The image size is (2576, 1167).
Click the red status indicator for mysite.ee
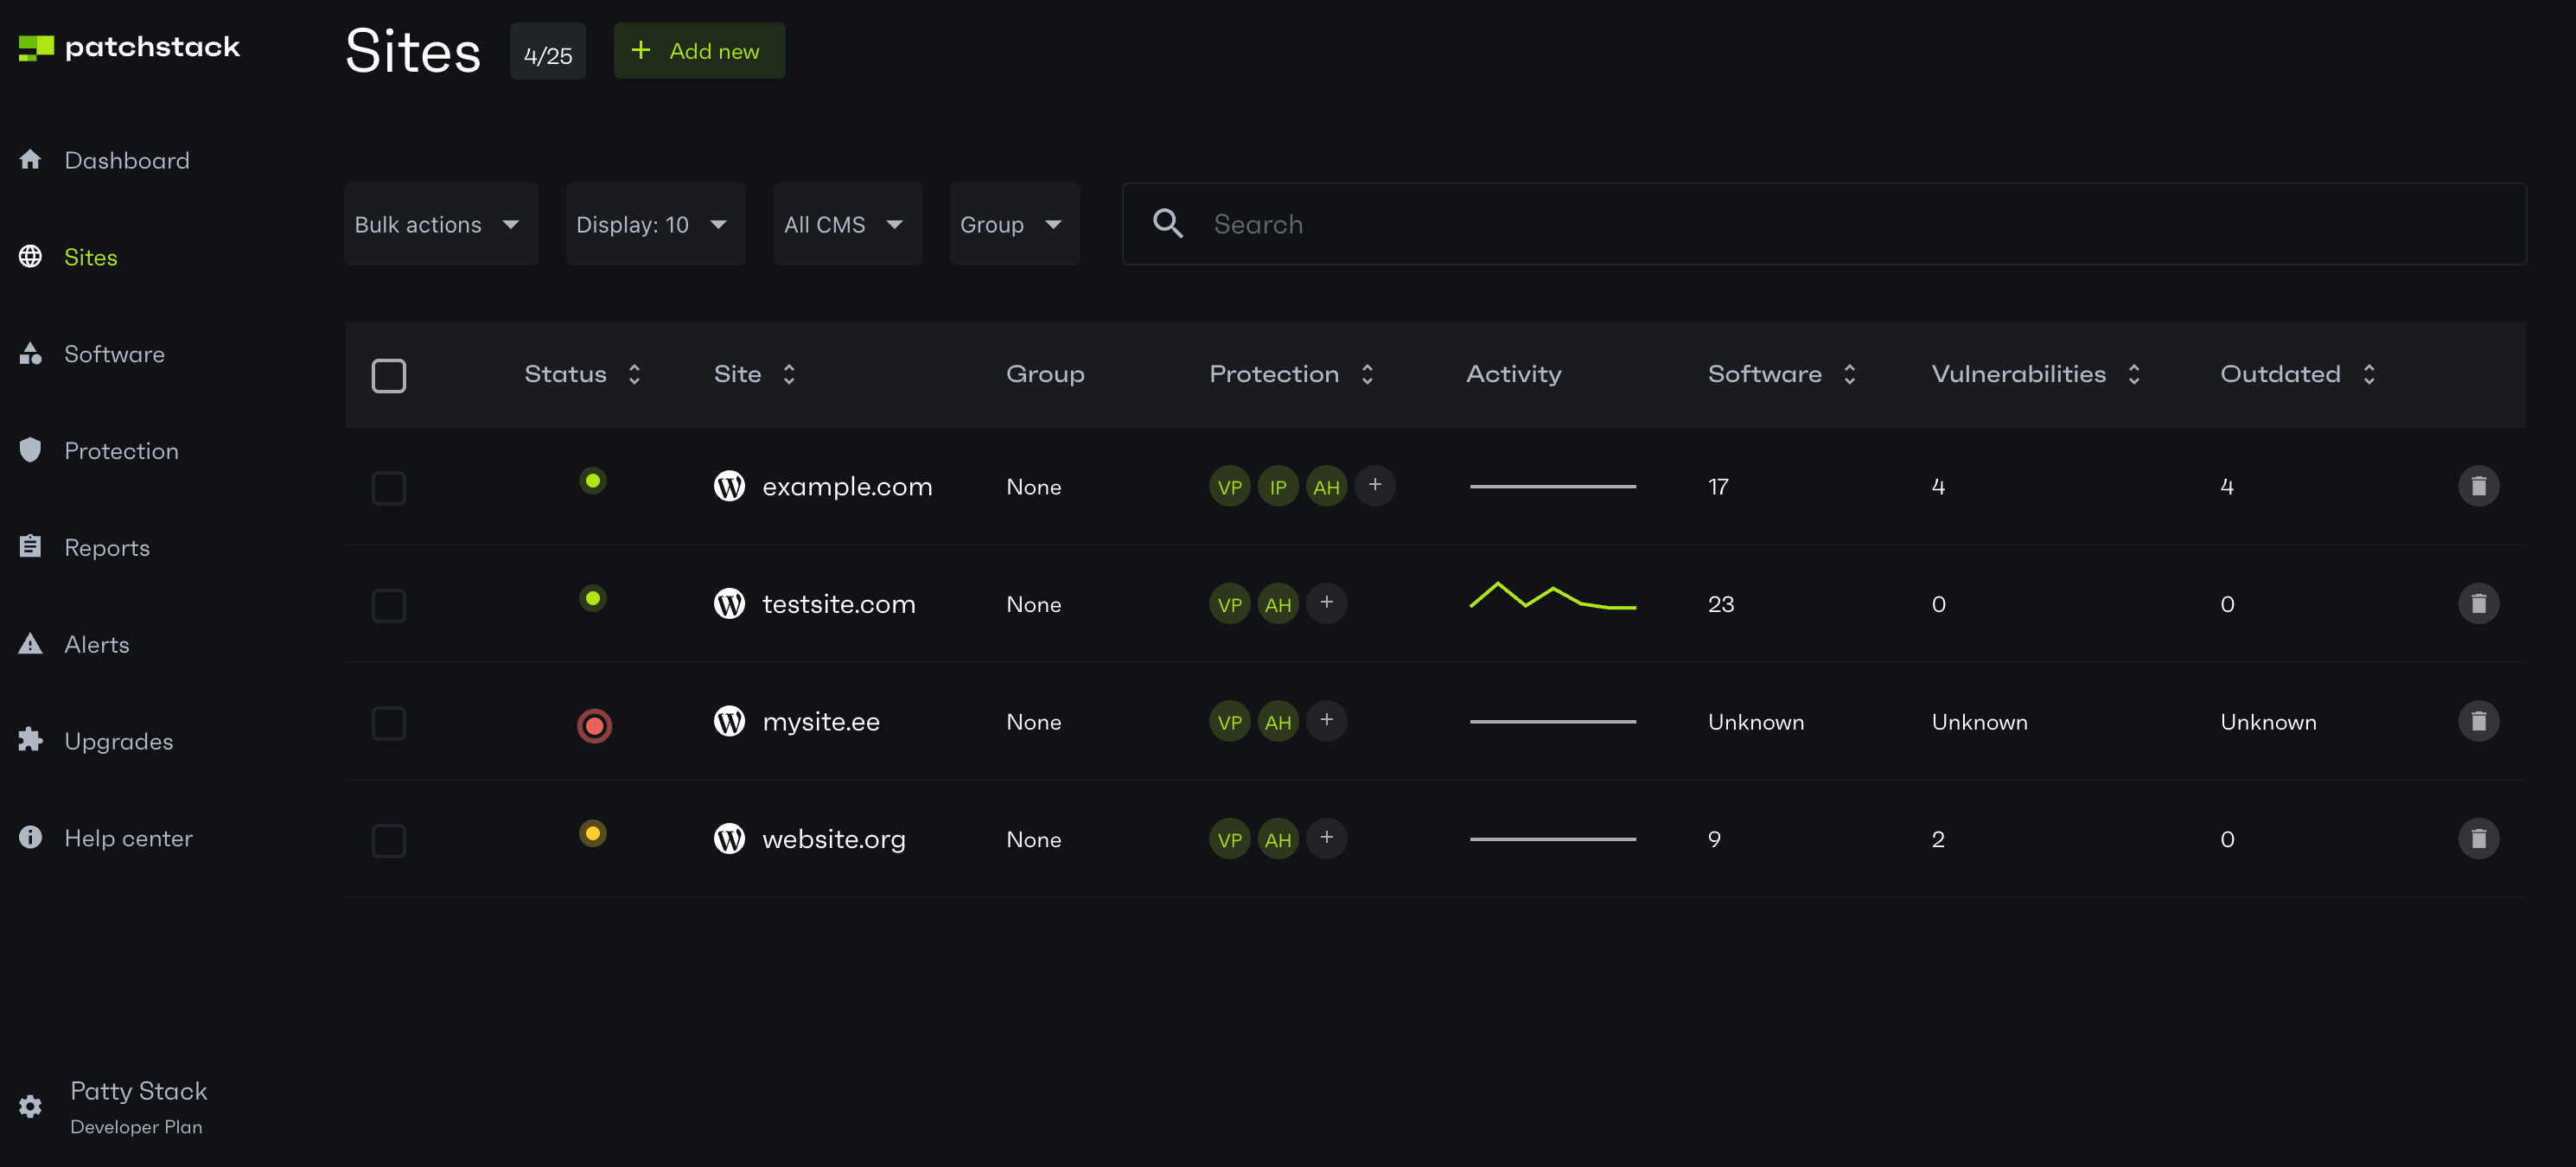[x=594, y=725]
